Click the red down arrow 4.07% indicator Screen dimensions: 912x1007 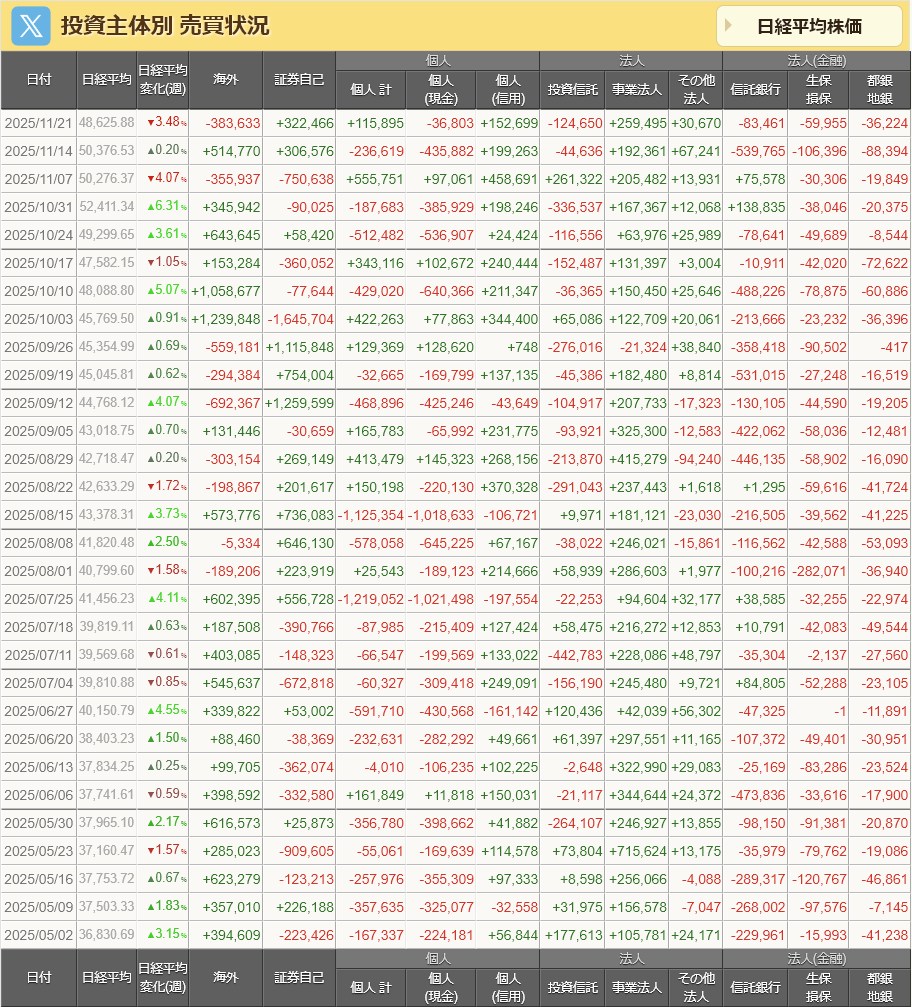click(x=162, y=178)
